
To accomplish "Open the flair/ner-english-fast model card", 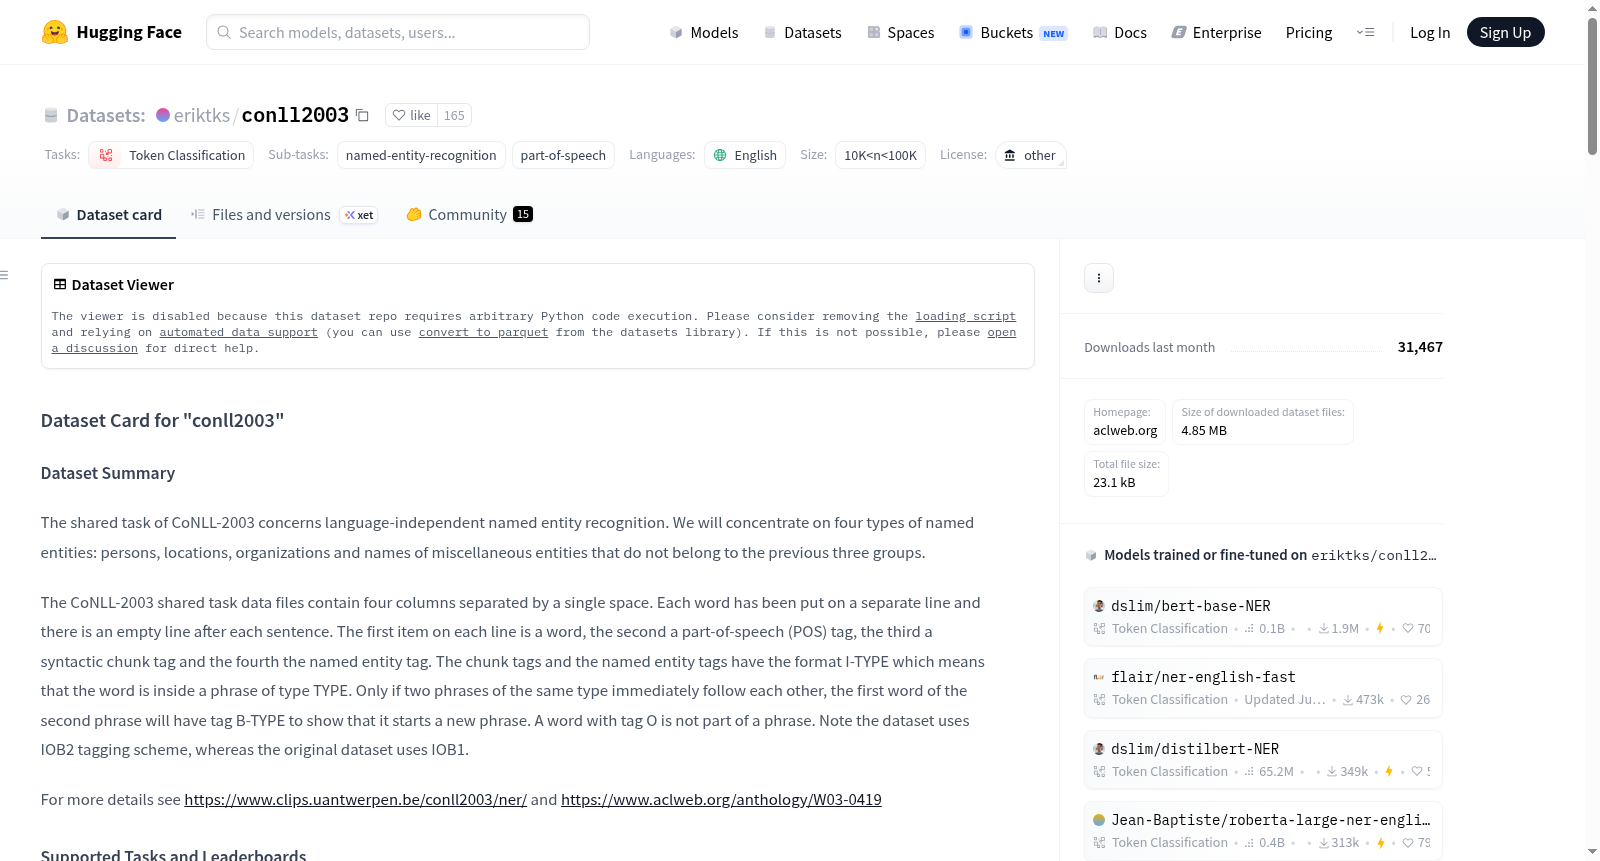I will (x=1263, y=687).
